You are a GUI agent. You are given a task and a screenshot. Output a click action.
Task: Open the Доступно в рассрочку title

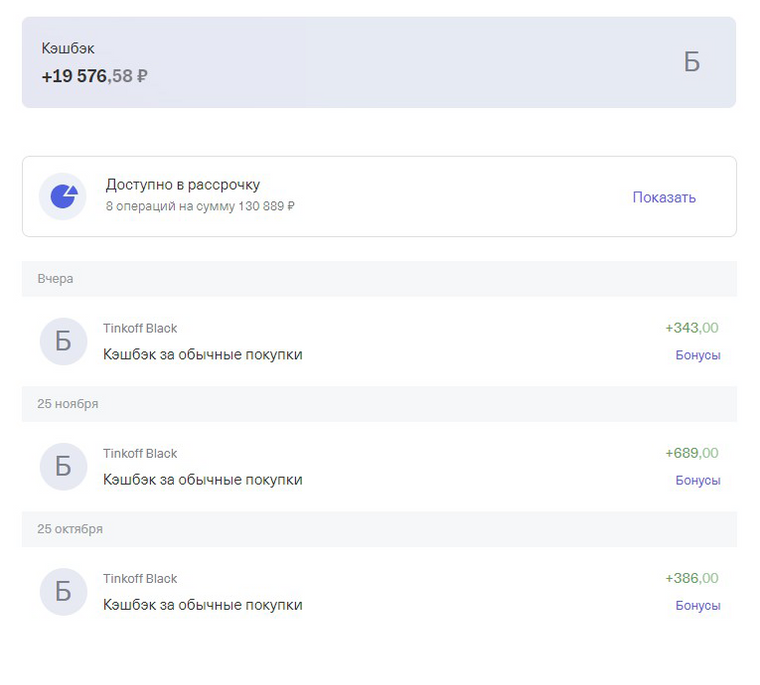183,185
